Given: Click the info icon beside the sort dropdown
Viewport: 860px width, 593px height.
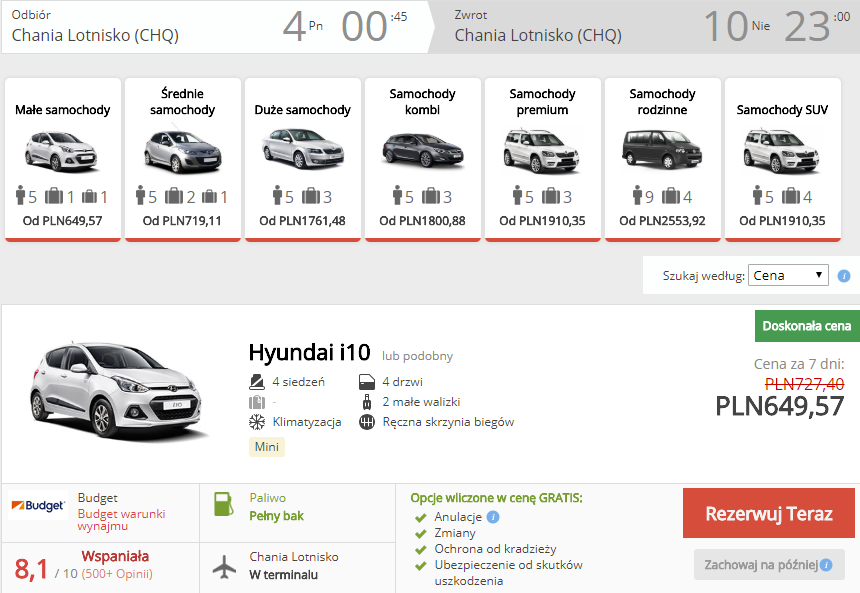Looking at the screenshot, I should pyautogui.click(x=844, y=275).
